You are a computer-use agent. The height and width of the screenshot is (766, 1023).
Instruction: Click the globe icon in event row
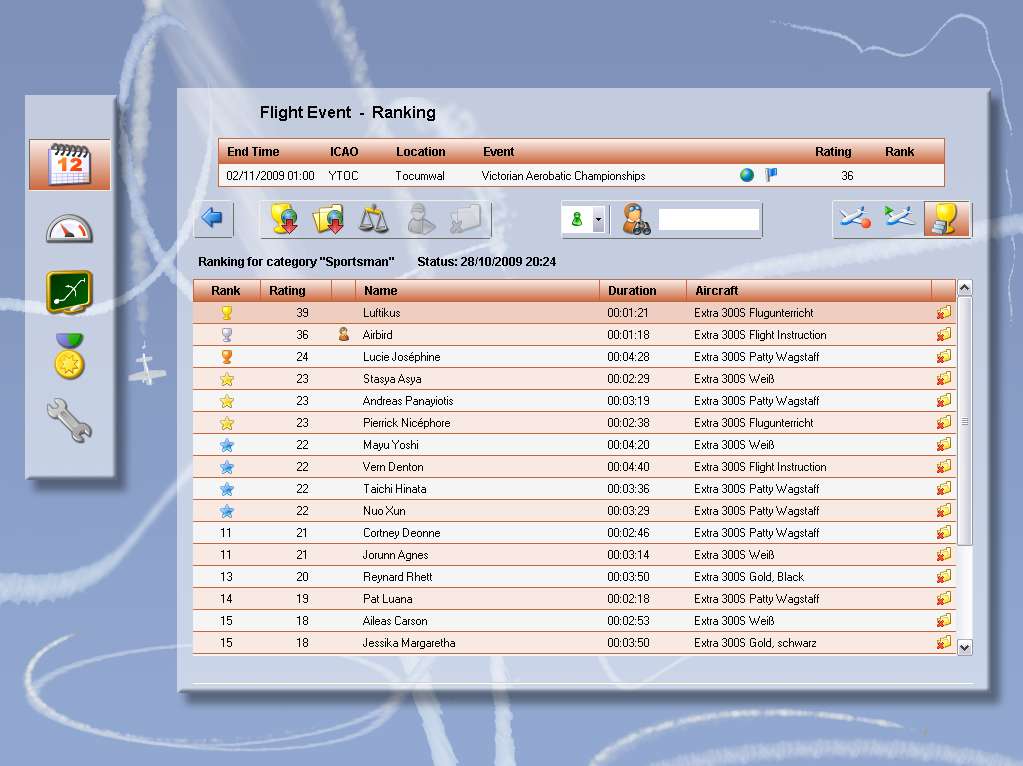pos(747,176)
